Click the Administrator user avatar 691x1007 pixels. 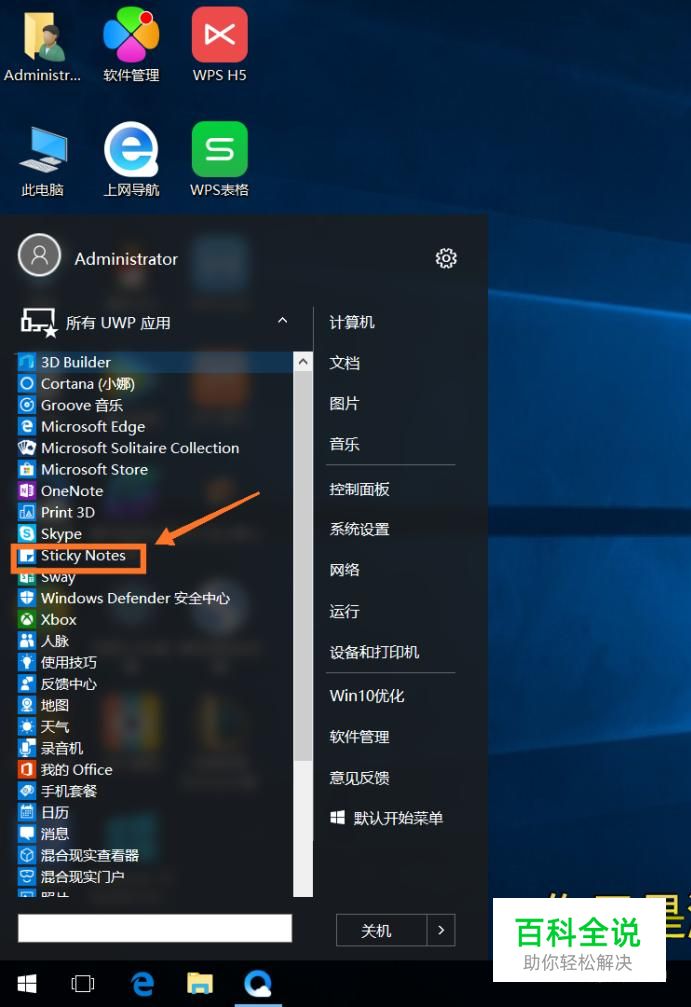pos(39,255)
